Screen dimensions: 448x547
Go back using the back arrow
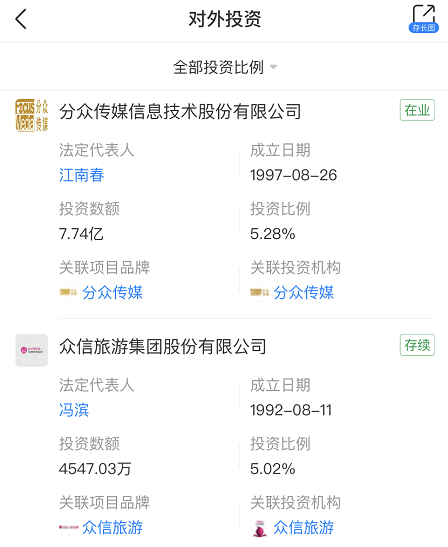[21, 19]
